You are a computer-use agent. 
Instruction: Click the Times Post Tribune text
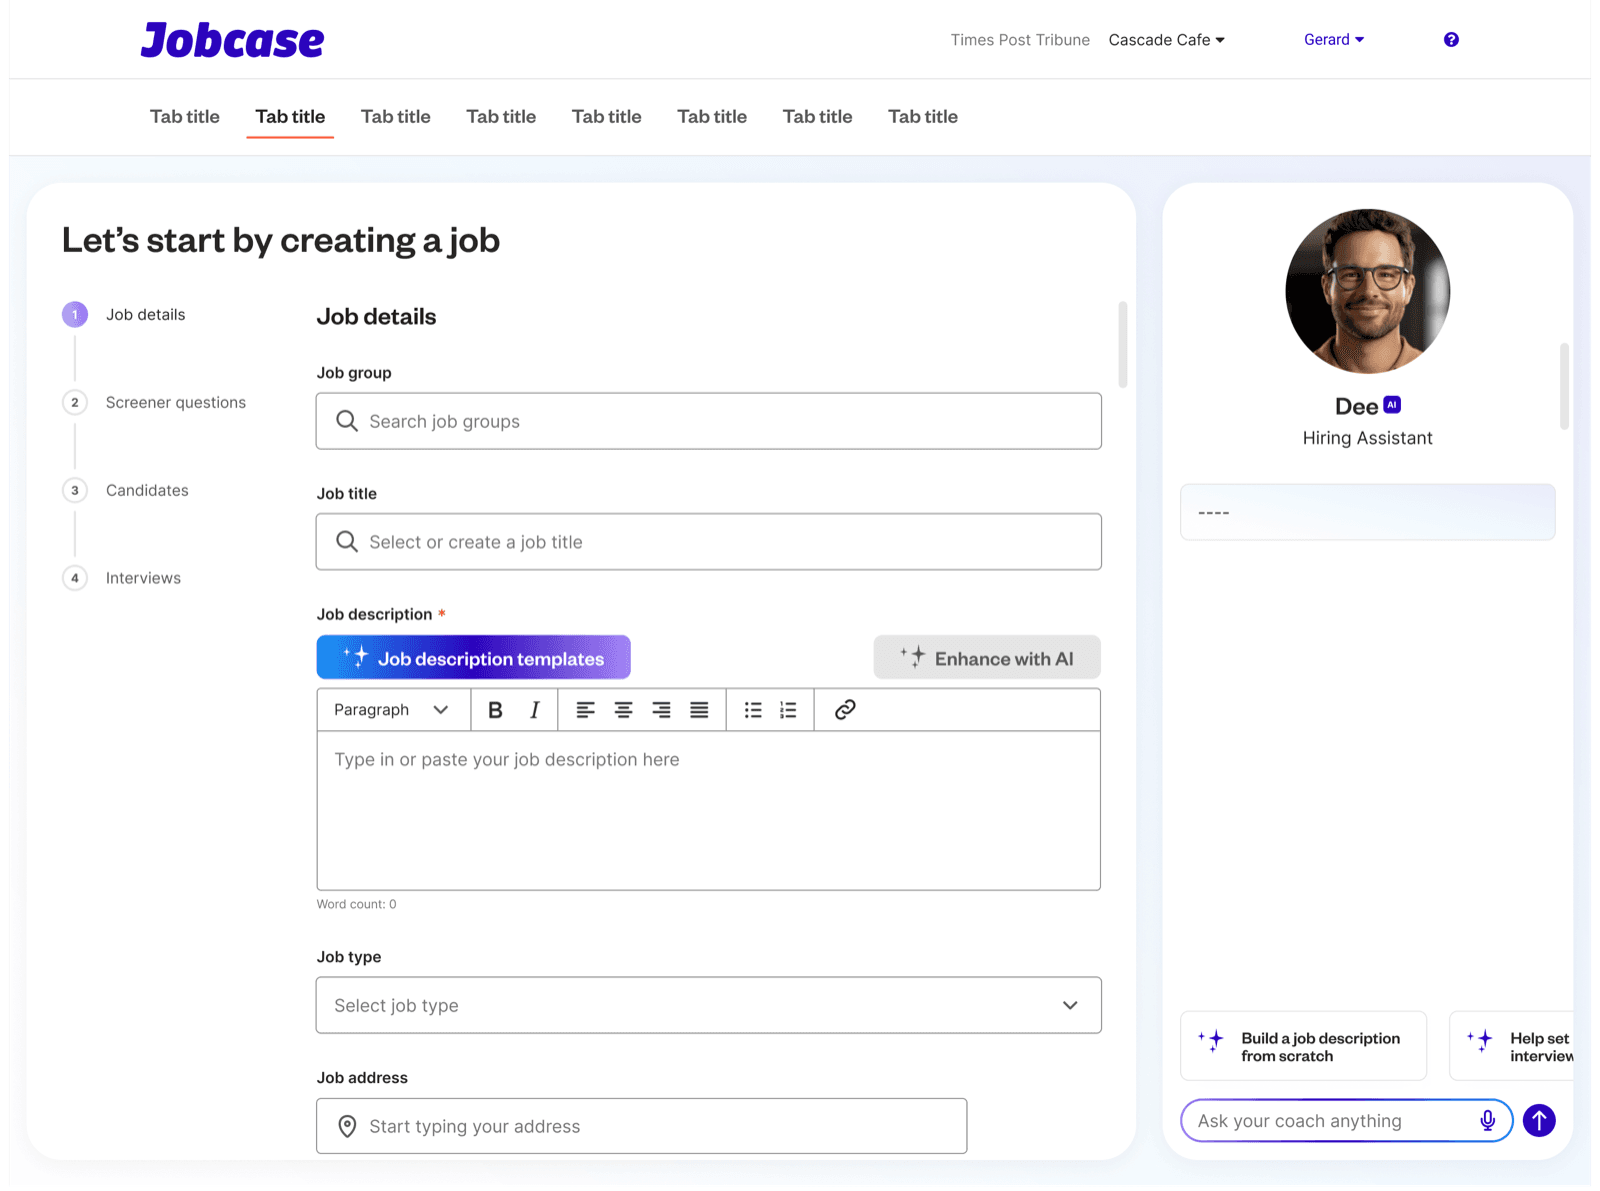coord(1020,40)
